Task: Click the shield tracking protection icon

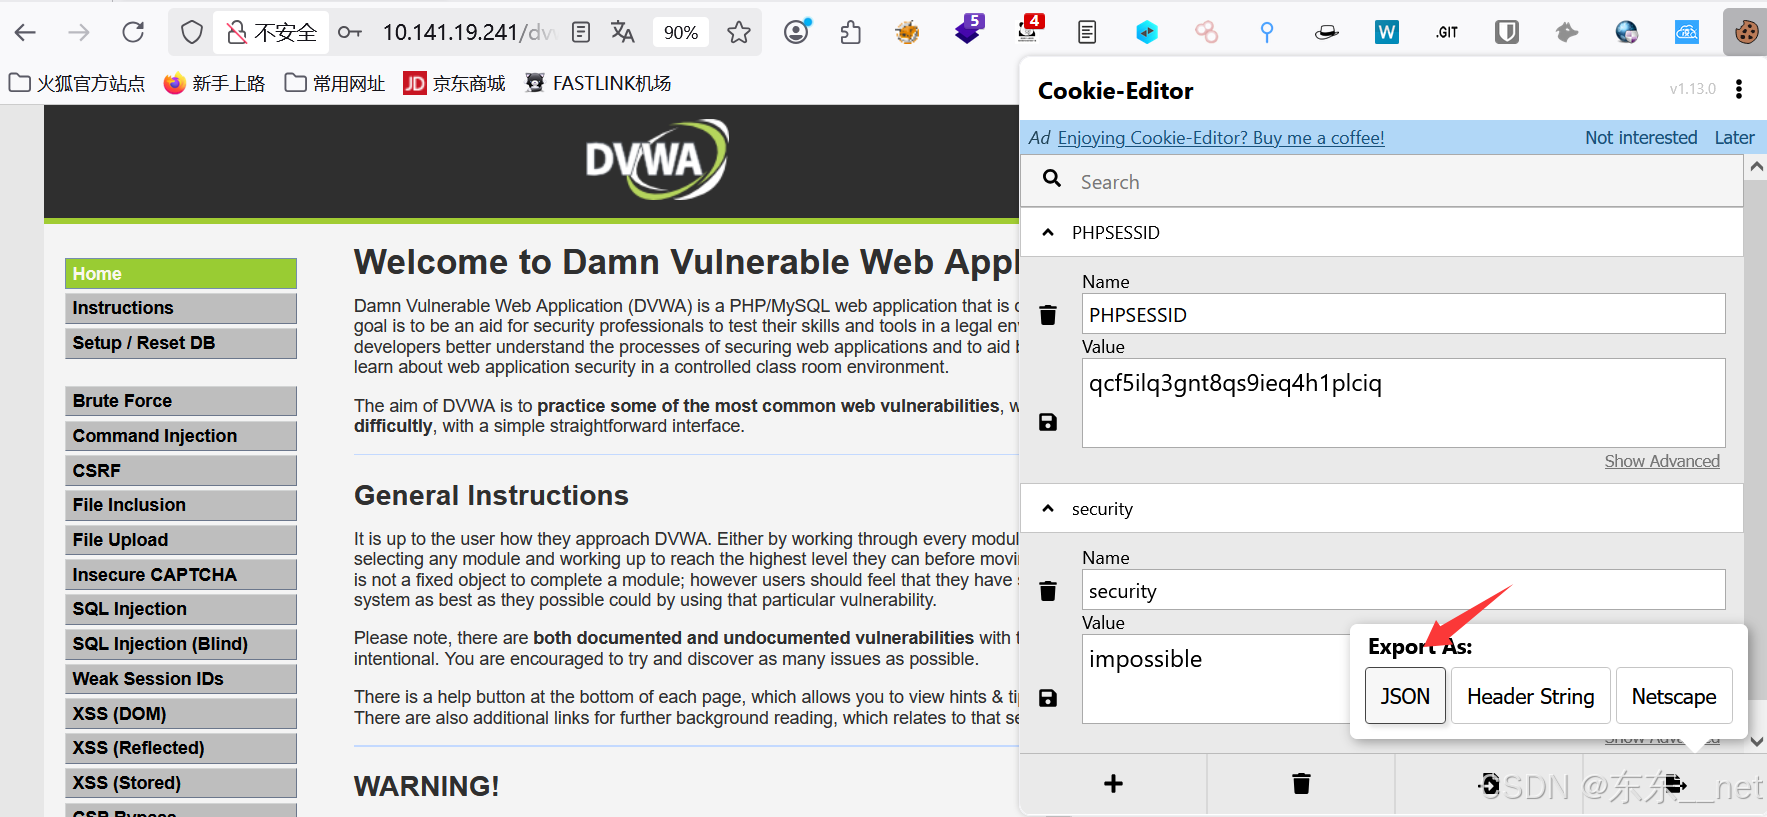Action: pyautogui.click(x=192, y=33)
